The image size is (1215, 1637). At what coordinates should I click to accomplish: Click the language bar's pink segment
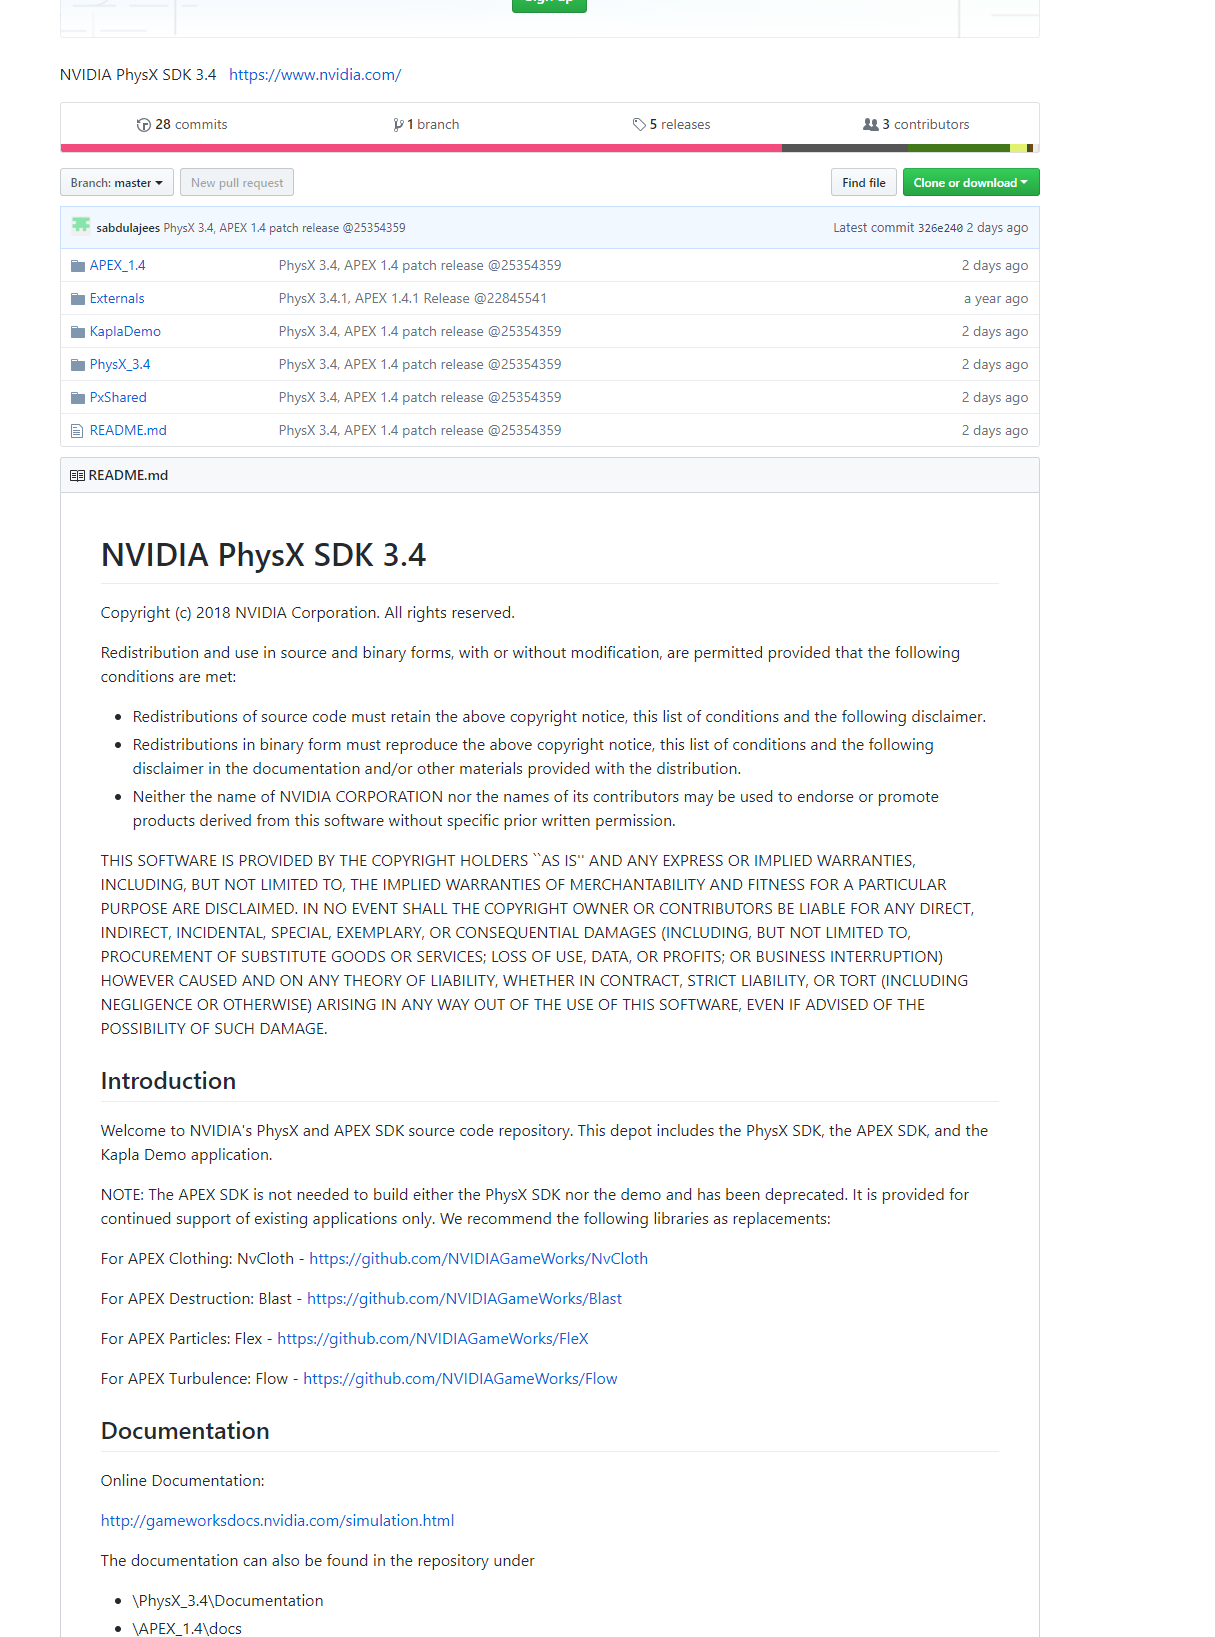pyautogui.click(x=421, y=148)
